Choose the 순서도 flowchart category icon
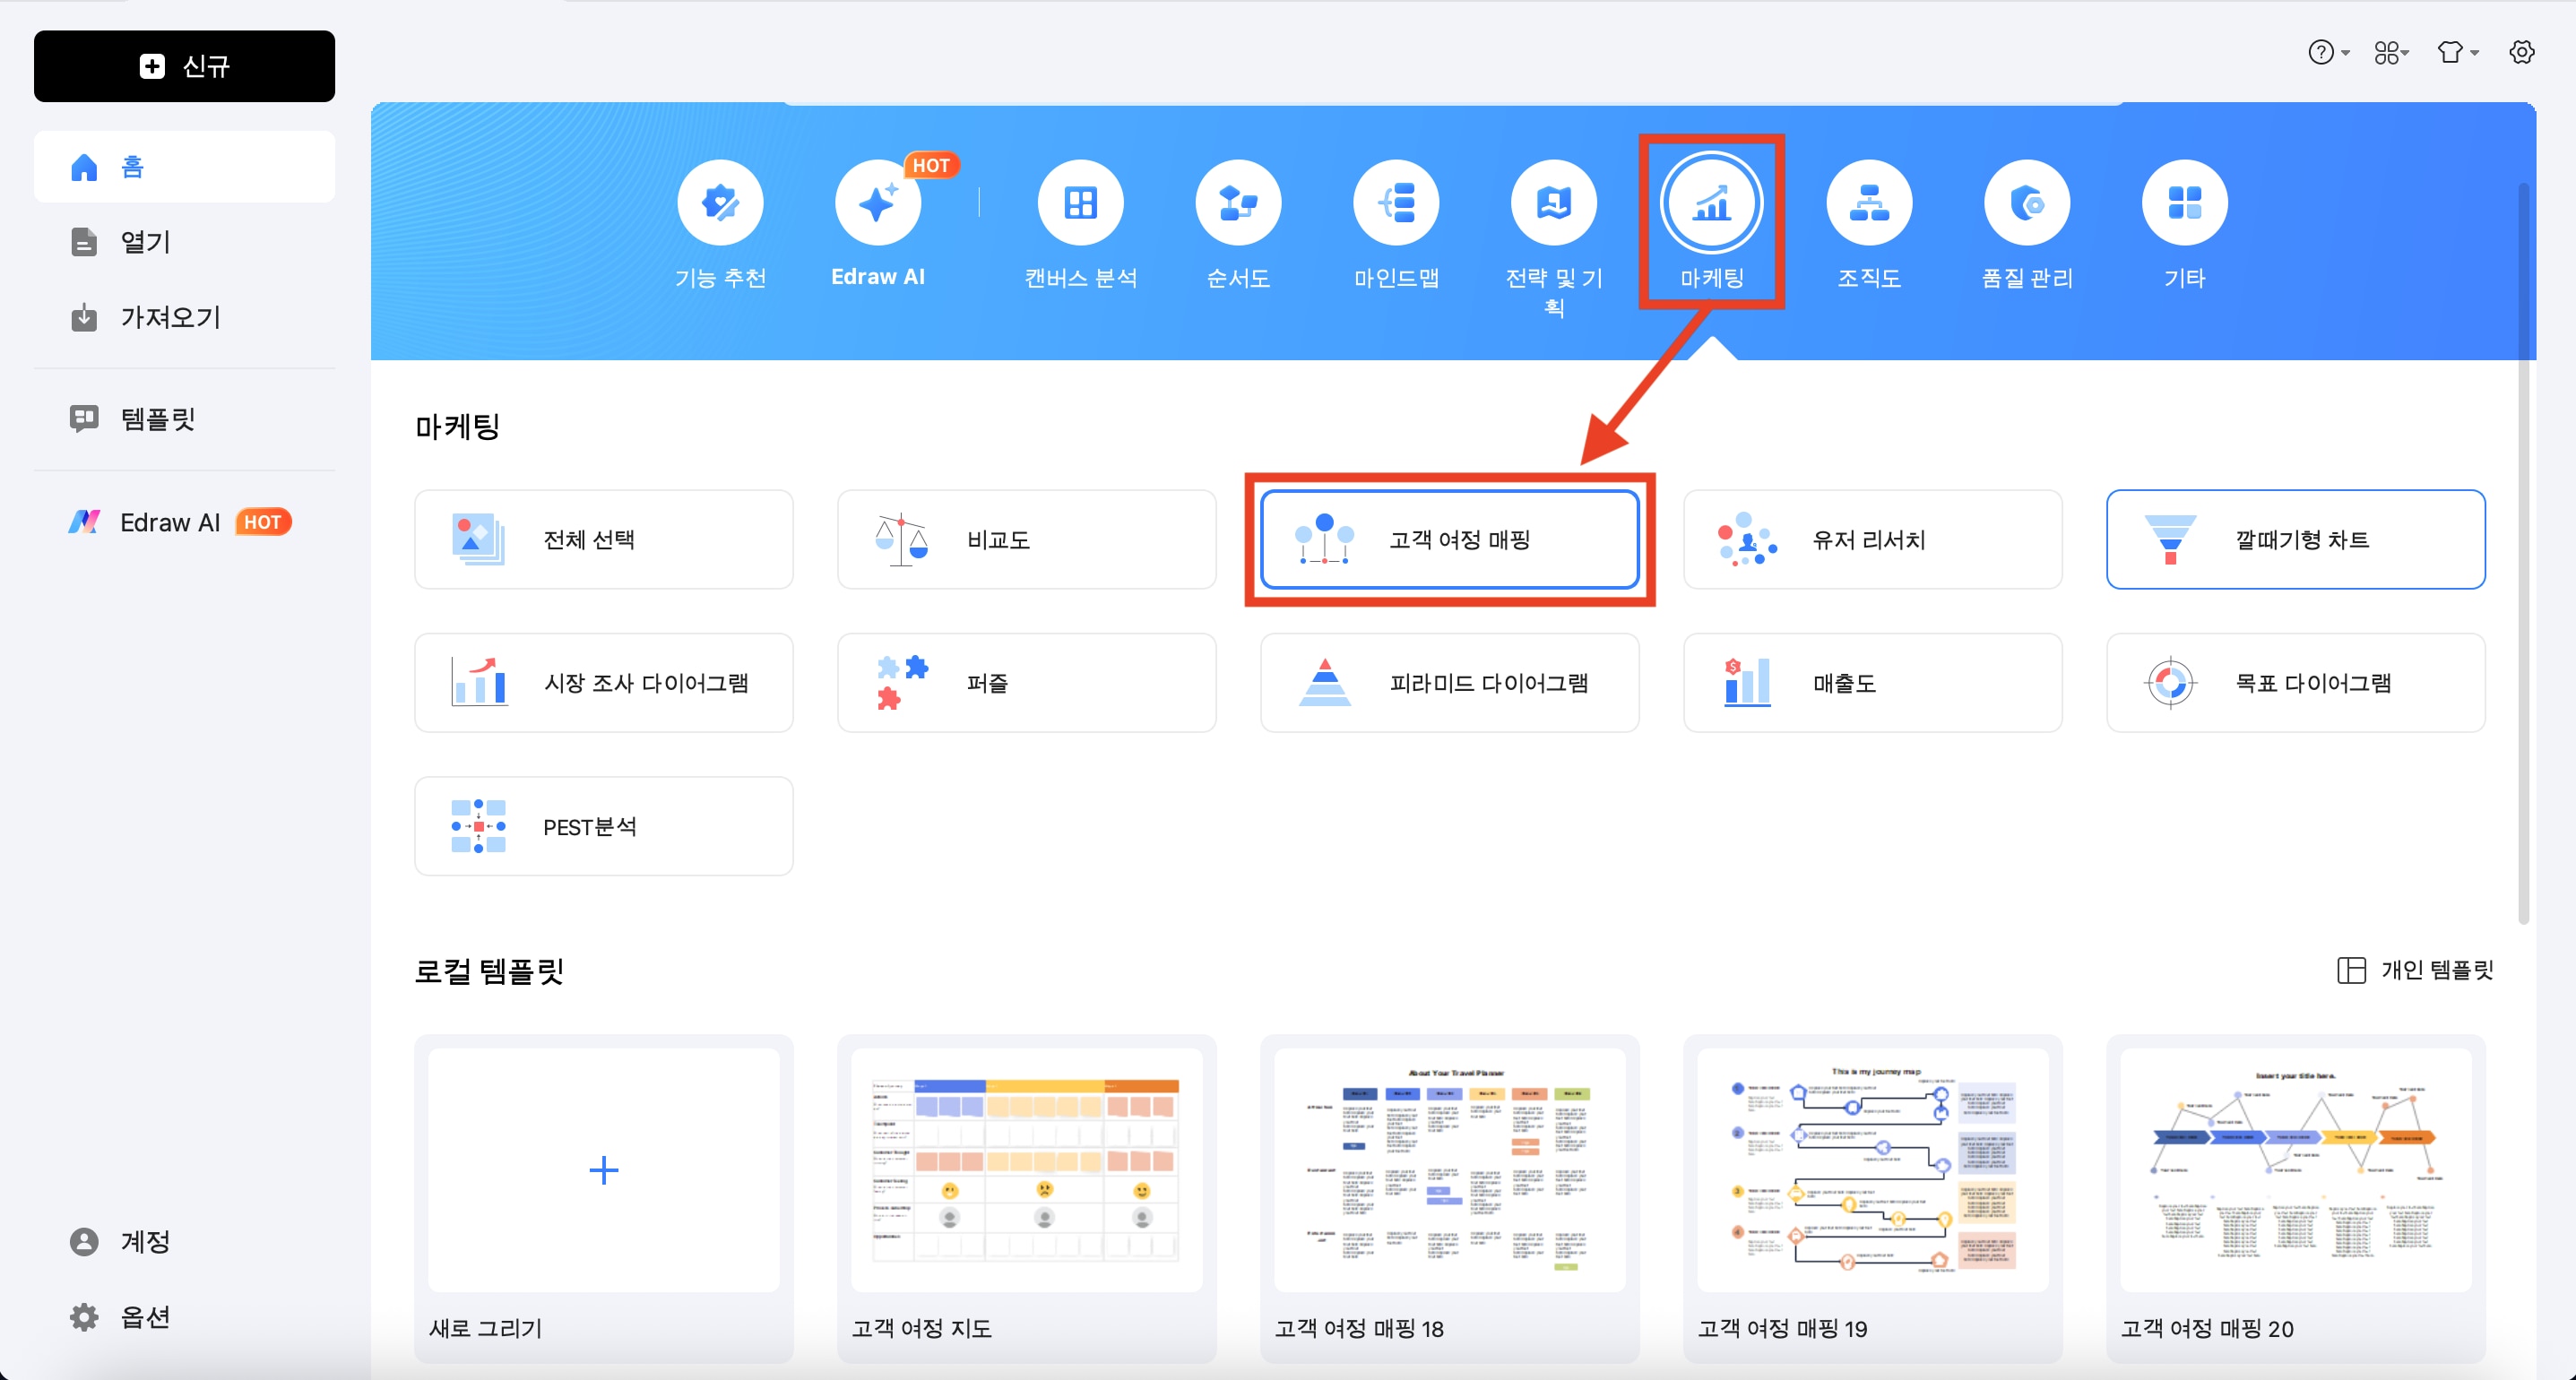This screenshot has height=1380, width=2576. (1238, 203)
